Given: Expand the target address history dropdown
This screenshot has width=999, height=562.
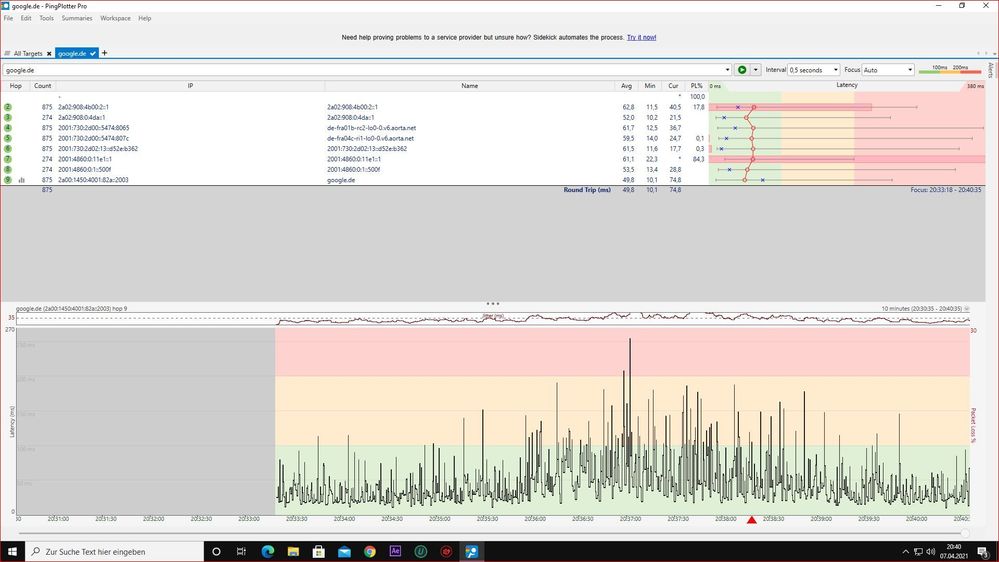Looking at the screenshot, I should pos(727,70).
